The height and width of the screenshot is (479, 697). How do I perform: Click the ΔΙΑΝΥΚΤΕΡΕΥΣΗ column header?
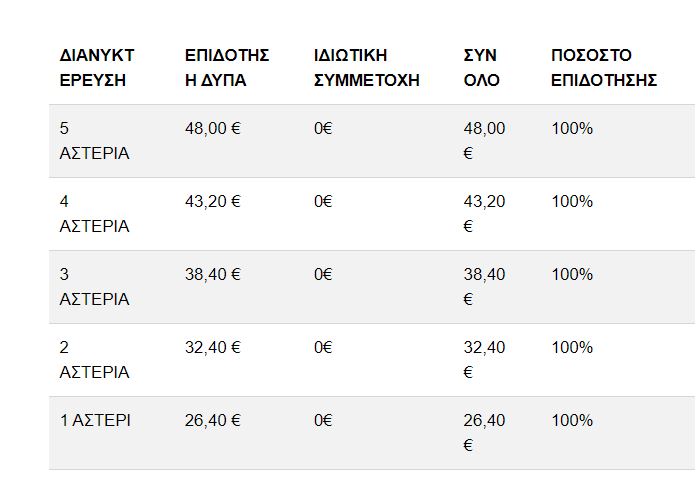click(97, 68)
